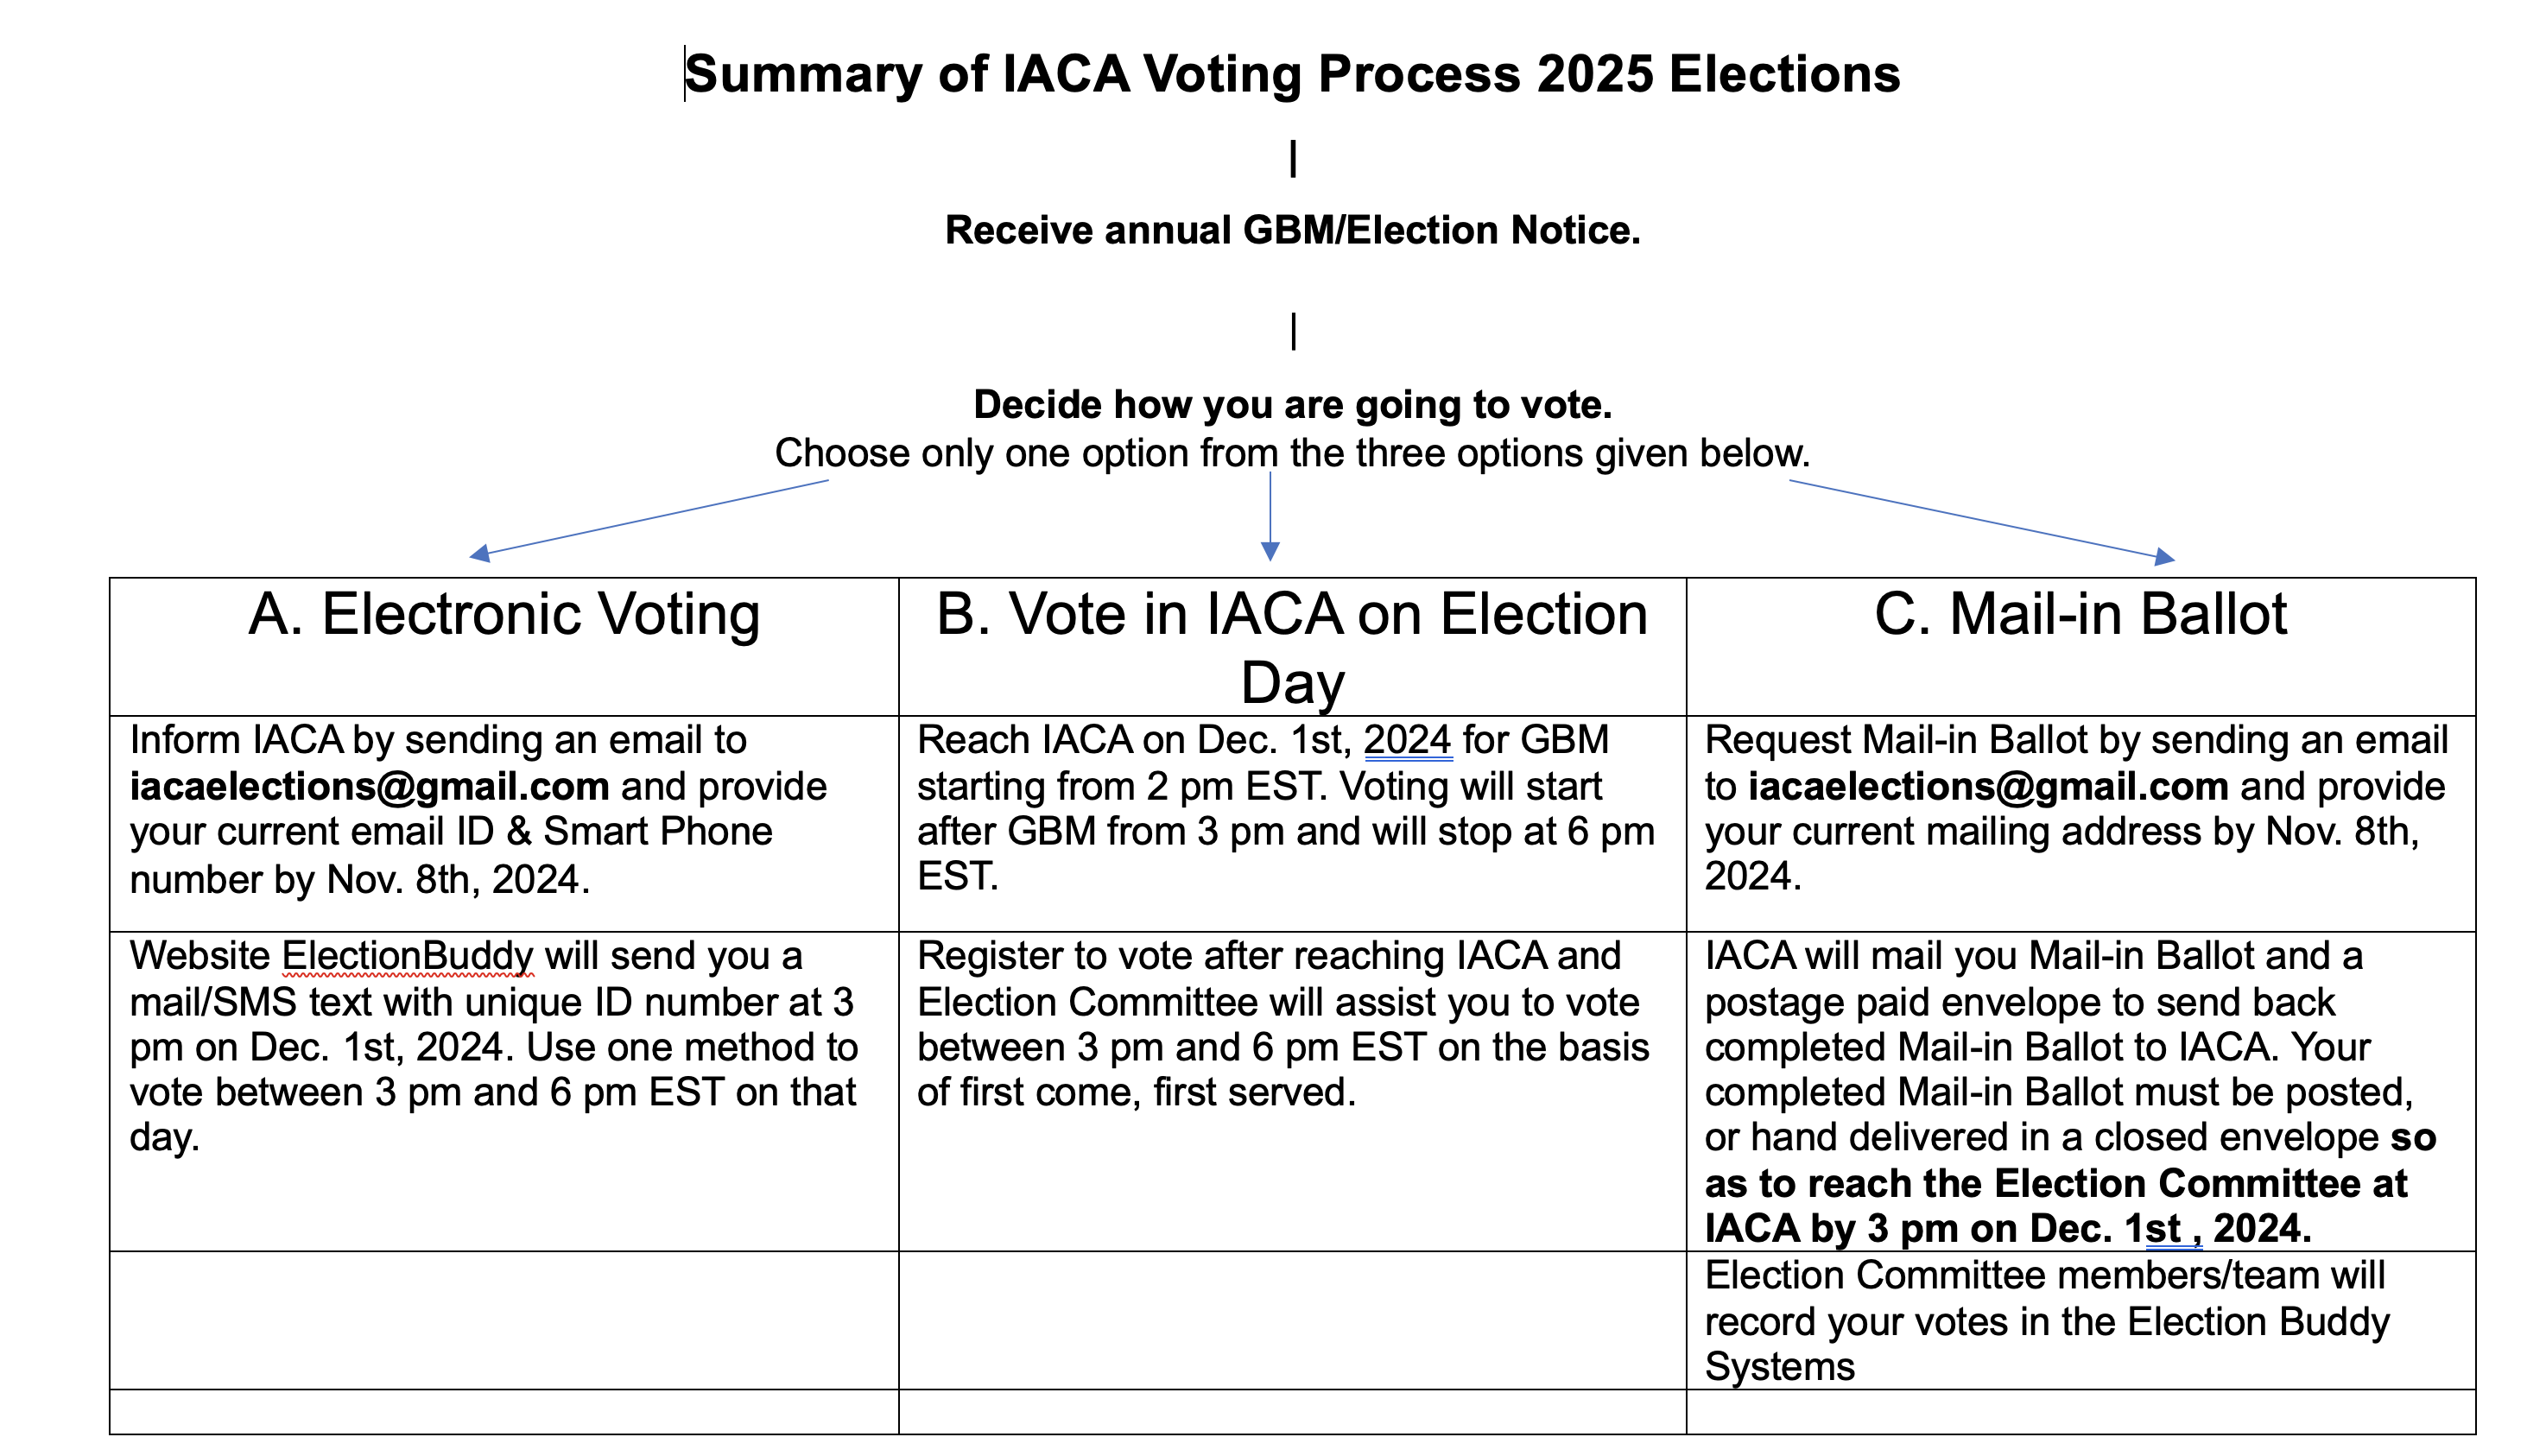2527x1456 pixels.
Task: Click the 'Receive annual GBM/Election Notice' line
Action: click(1292, 230)
